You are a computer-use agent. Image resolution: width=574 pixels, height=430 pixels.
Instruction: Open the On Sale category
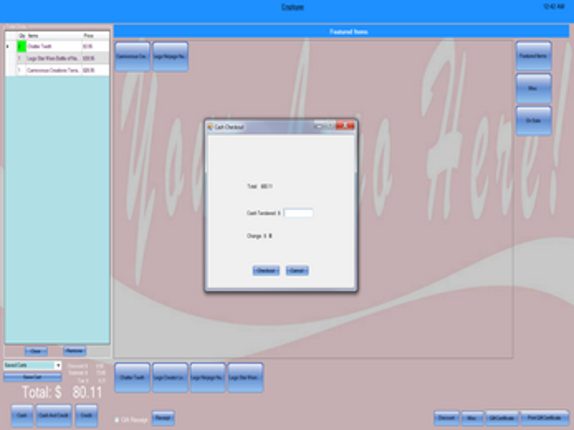point(533,121)
